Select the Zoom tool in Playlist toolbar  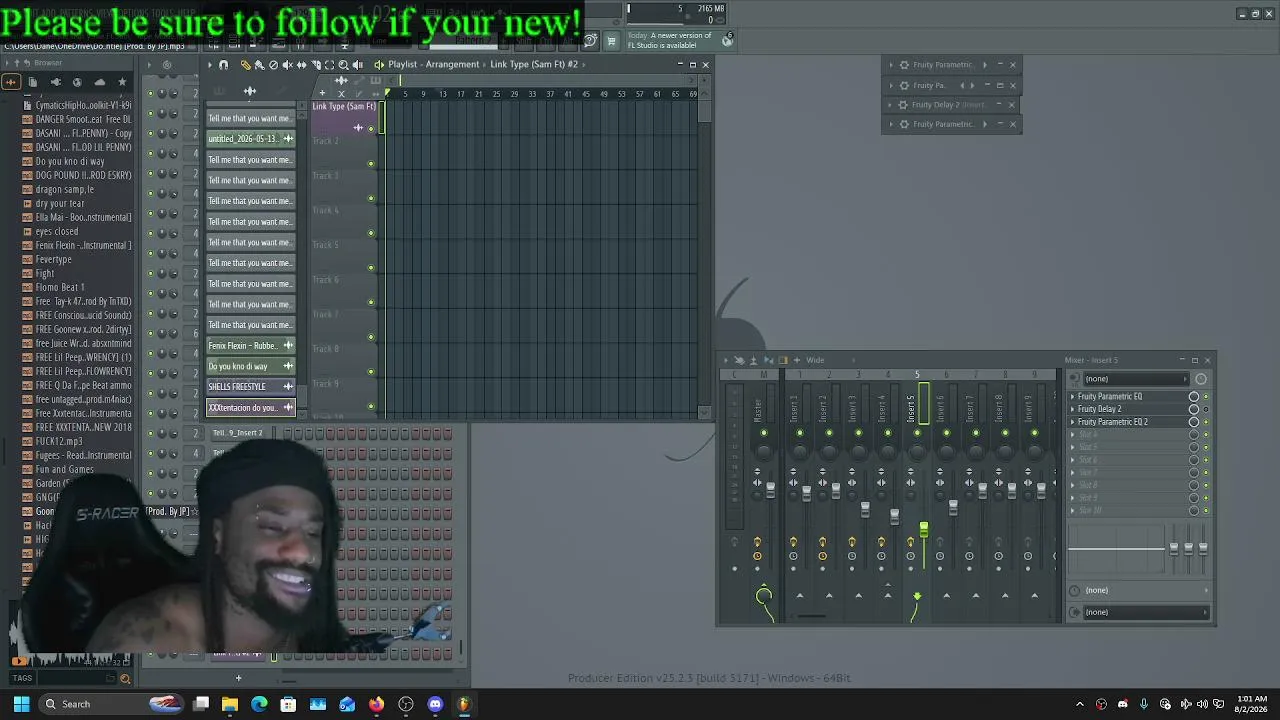(x=343, y=65)
